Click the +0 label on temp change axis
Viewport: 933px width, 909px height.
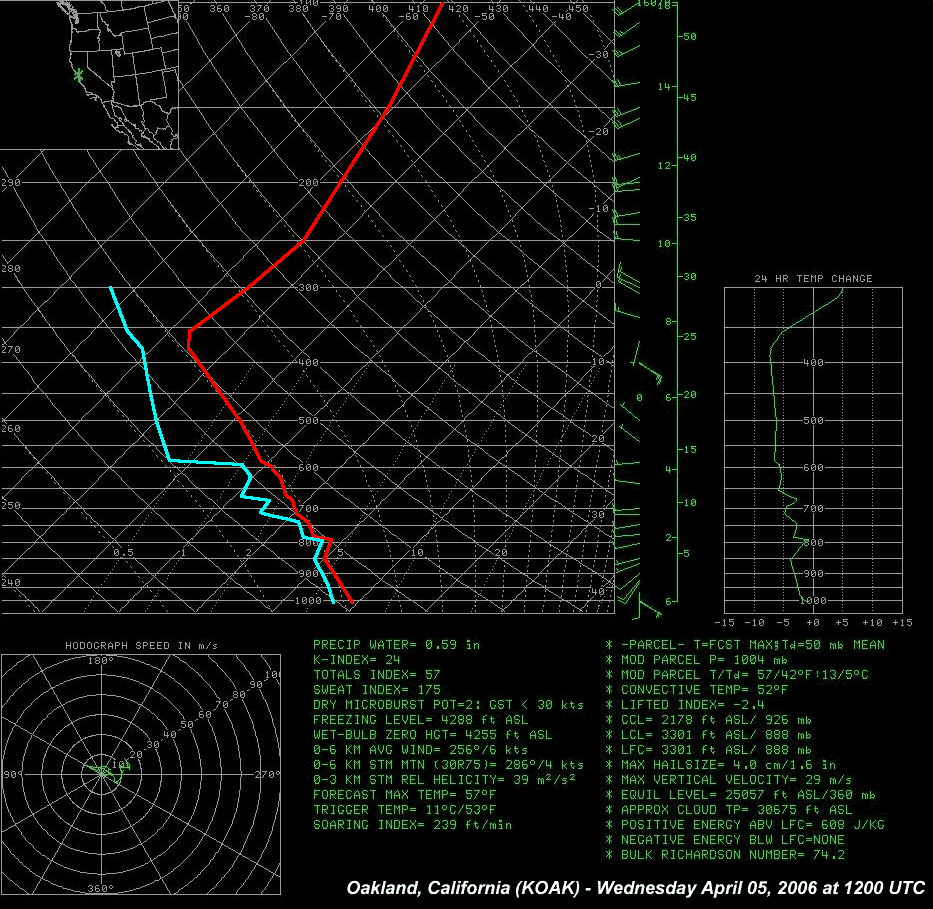point(813,622)
